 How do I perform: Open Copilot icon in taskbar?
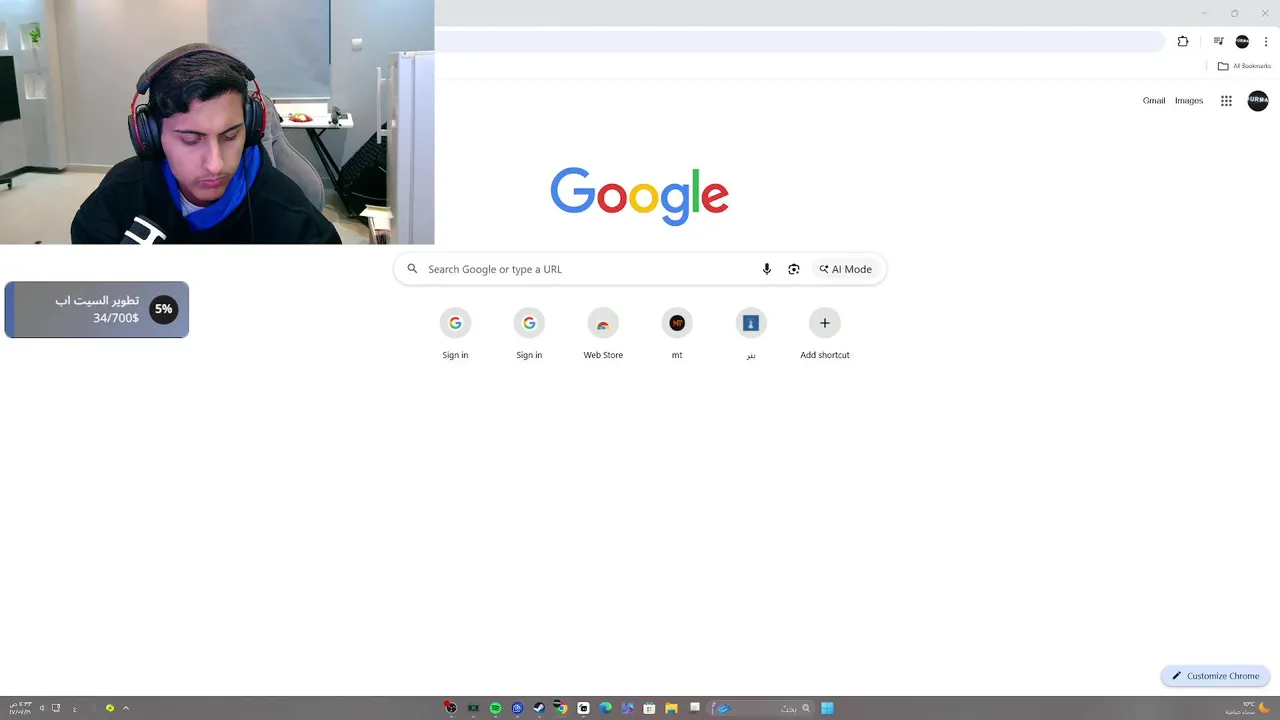point(627,708)
